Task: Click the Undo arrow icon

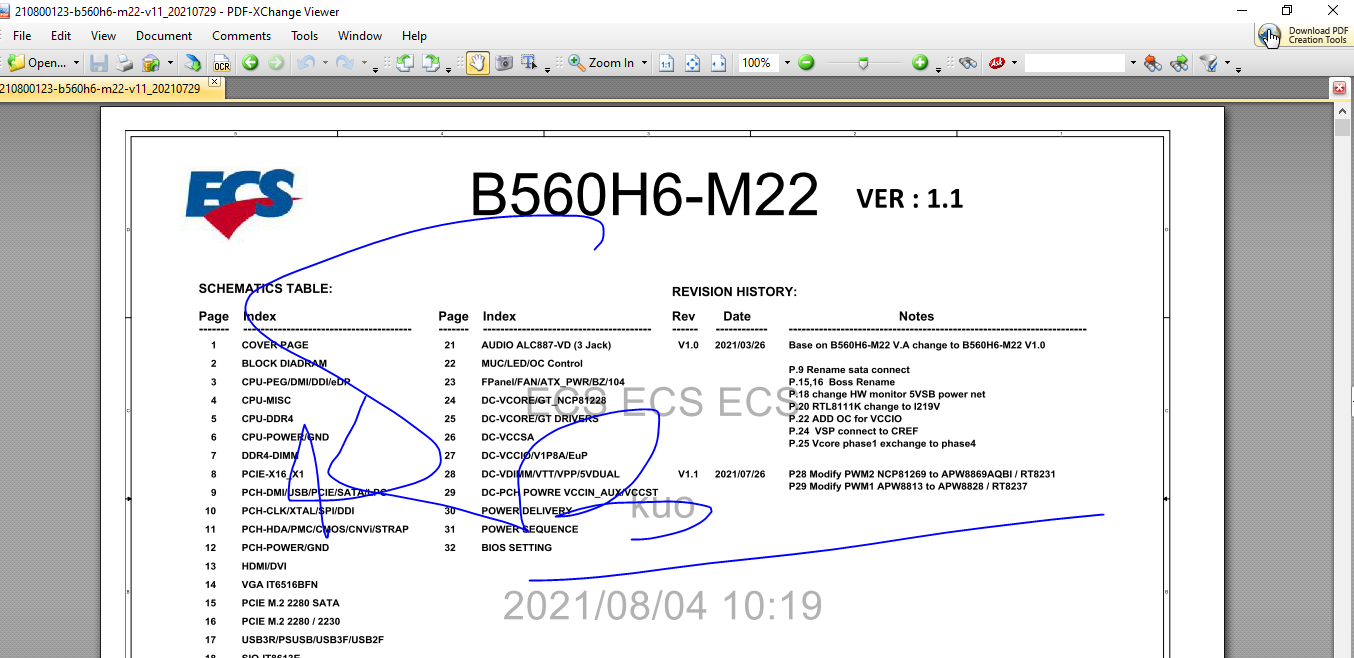Action: click(x=305, y=62)
